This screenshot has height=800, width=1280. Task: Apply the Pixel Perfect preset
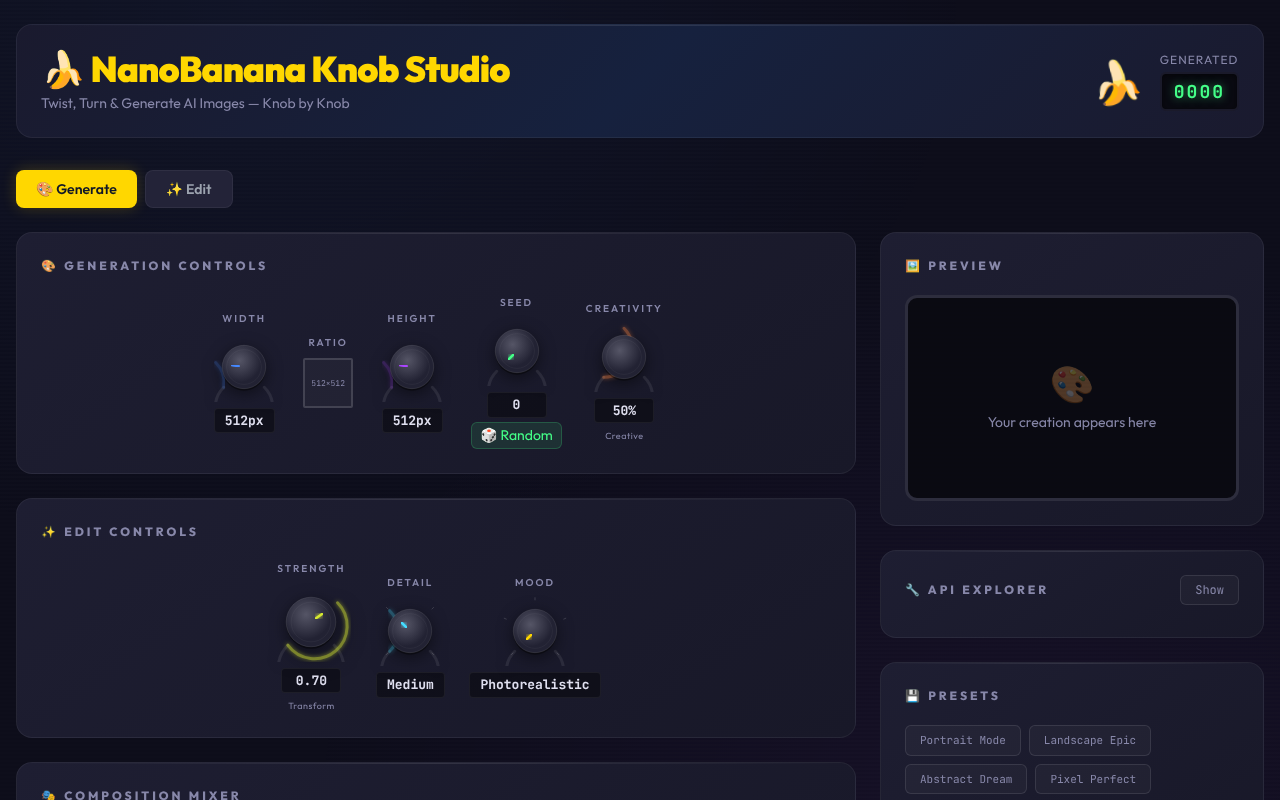1093,779
